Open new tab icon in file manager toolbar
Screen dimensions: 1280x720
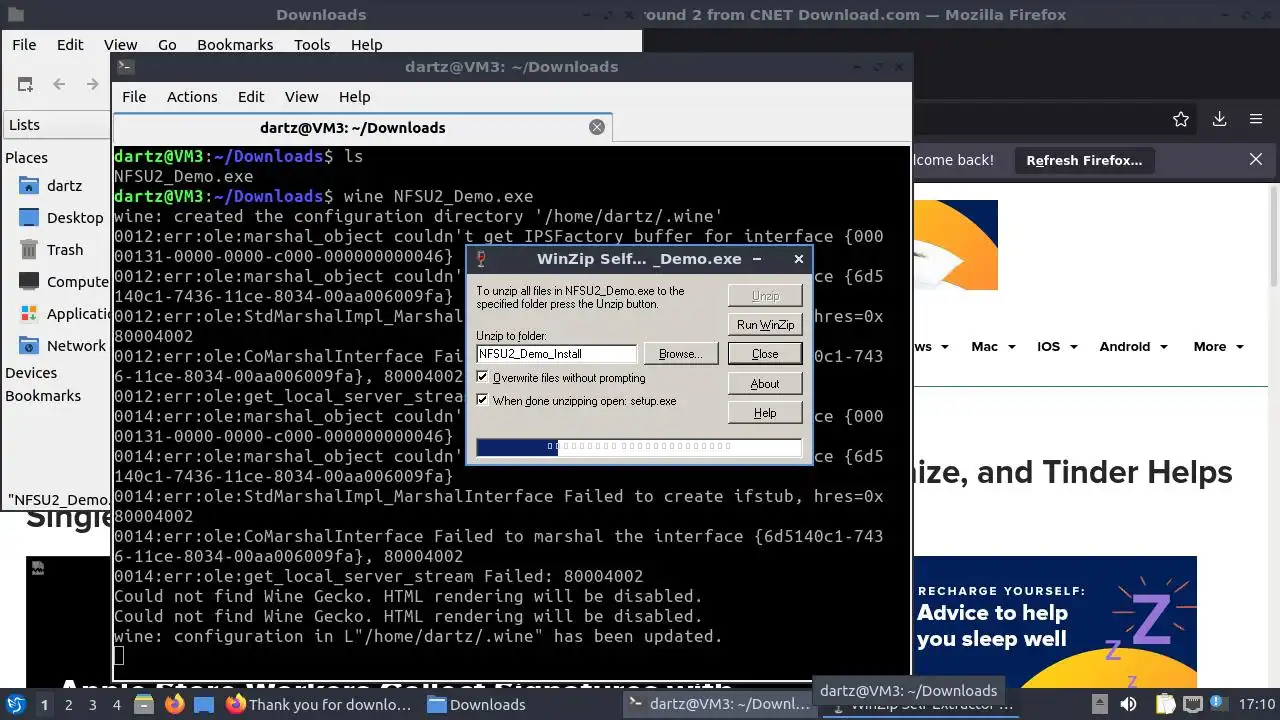click(25, 84)
